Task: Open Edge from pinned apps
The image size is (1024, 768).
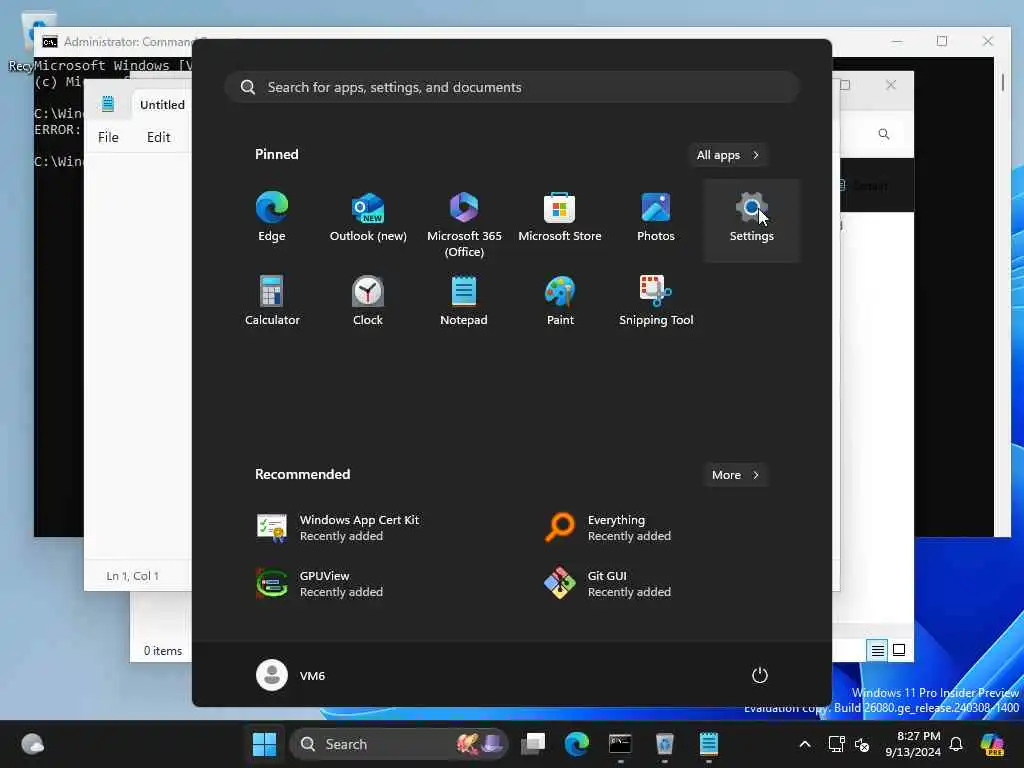Action: 272,217
